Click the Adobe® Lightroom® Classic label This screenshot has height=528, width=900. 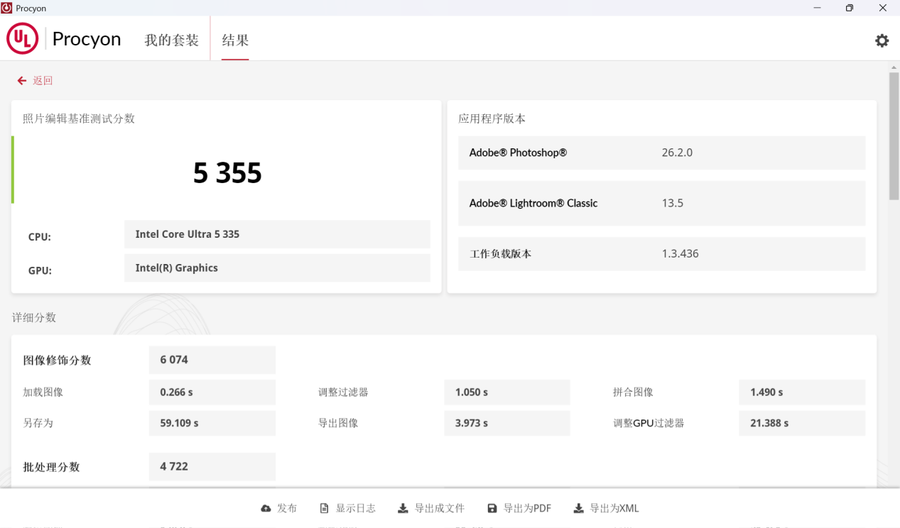pyautogui.click(x=533, y=203)
